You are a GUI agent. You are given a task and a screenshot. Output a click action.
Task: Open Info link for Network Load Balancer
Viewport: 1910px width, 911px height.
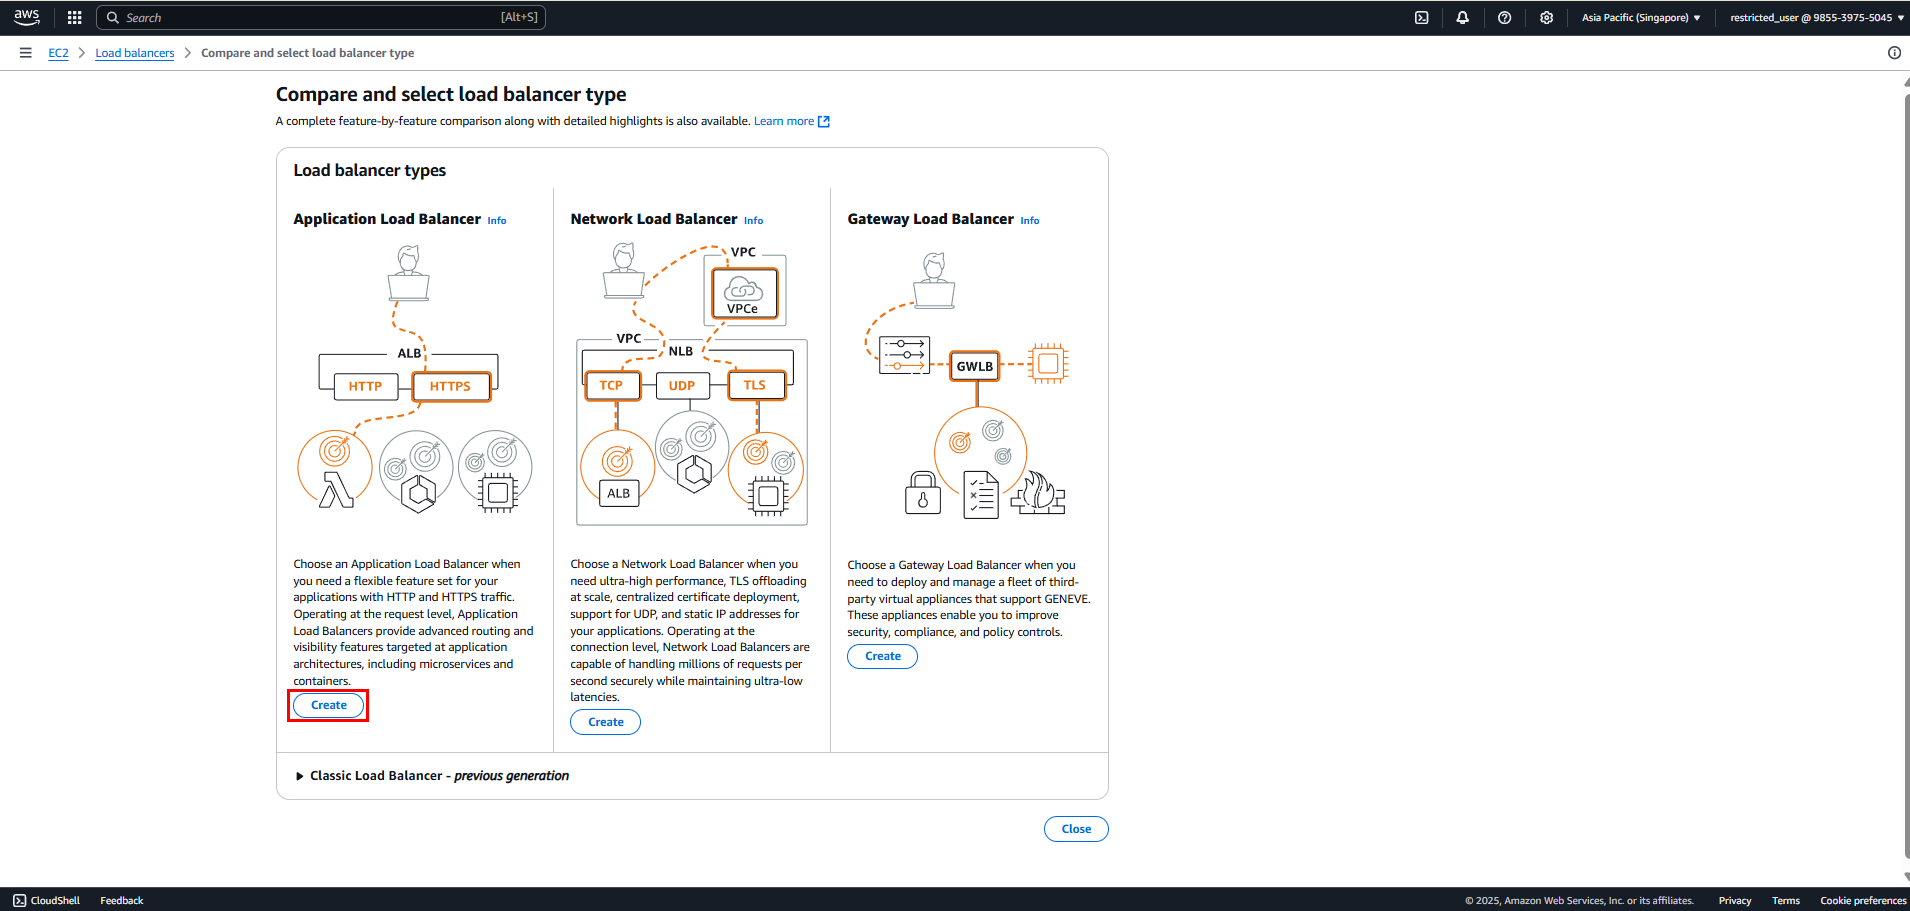coord(754,220)
